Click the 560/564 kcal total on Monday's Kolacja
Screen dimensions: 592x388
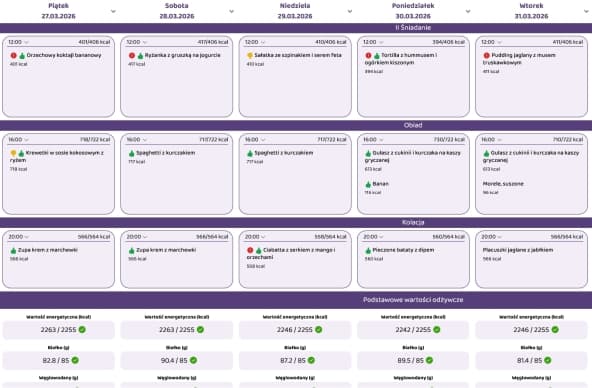click(x=449, y=237)
